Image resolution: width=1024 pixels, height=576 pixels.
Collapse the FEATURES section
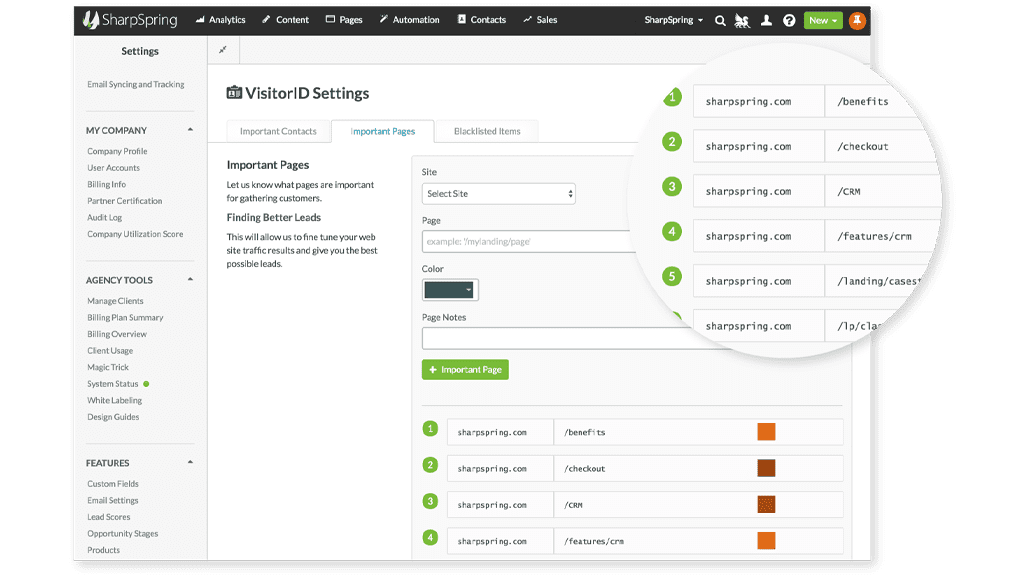tap(190, 462)
